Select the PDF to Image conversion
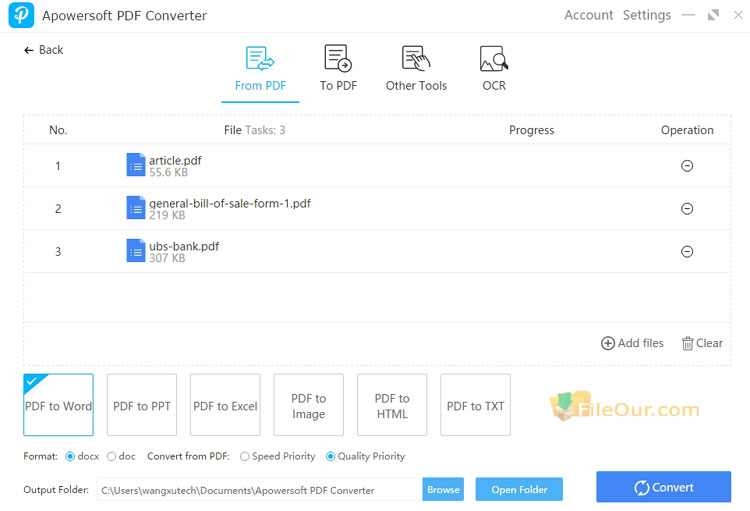750x511 pixels. point(309,405)
